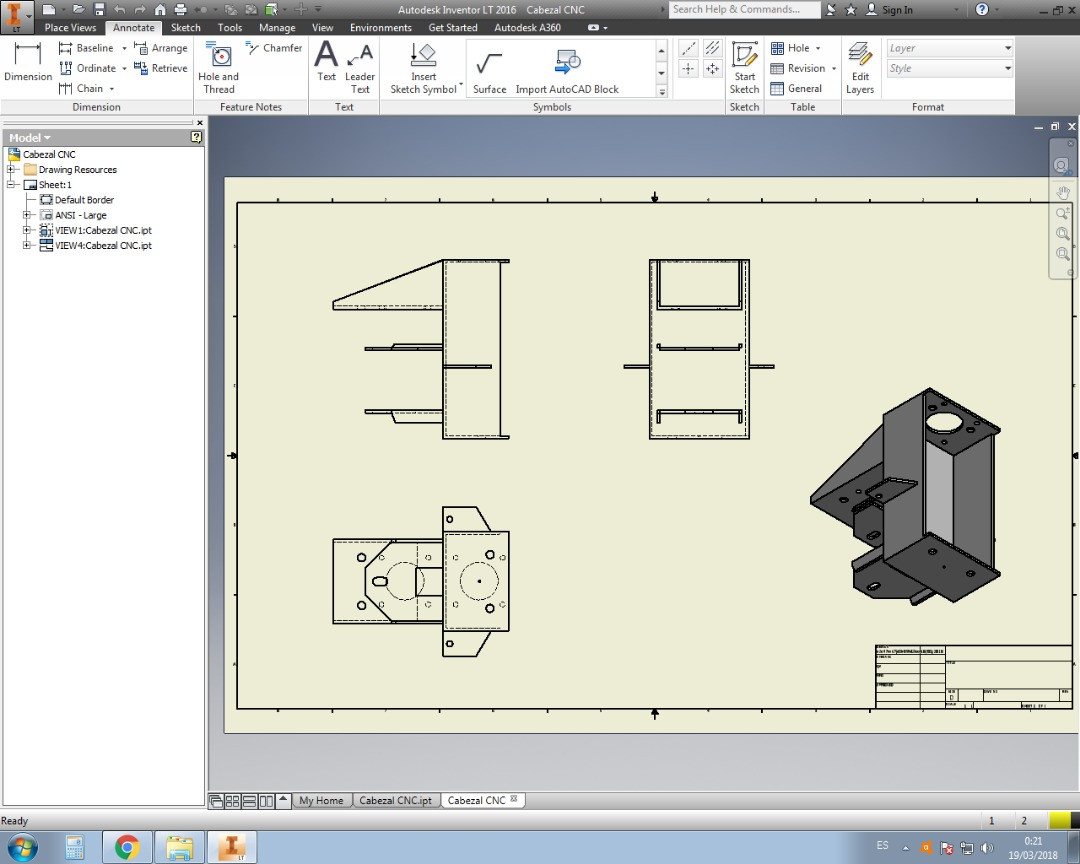1080x864 pixels.
Task: Open the Revision dropdown arrow
Action: [833, 68]
